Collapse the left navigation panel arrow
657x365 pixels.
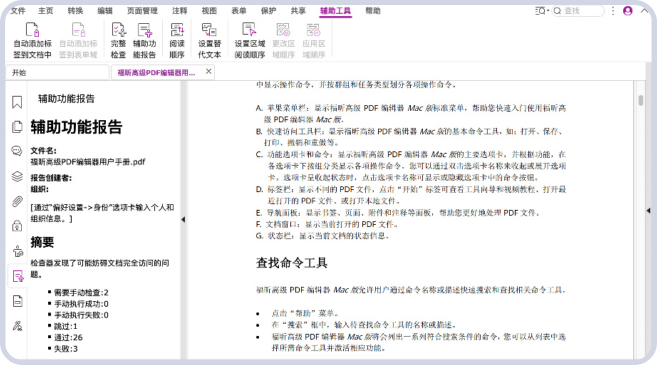(x=183, y=219)
